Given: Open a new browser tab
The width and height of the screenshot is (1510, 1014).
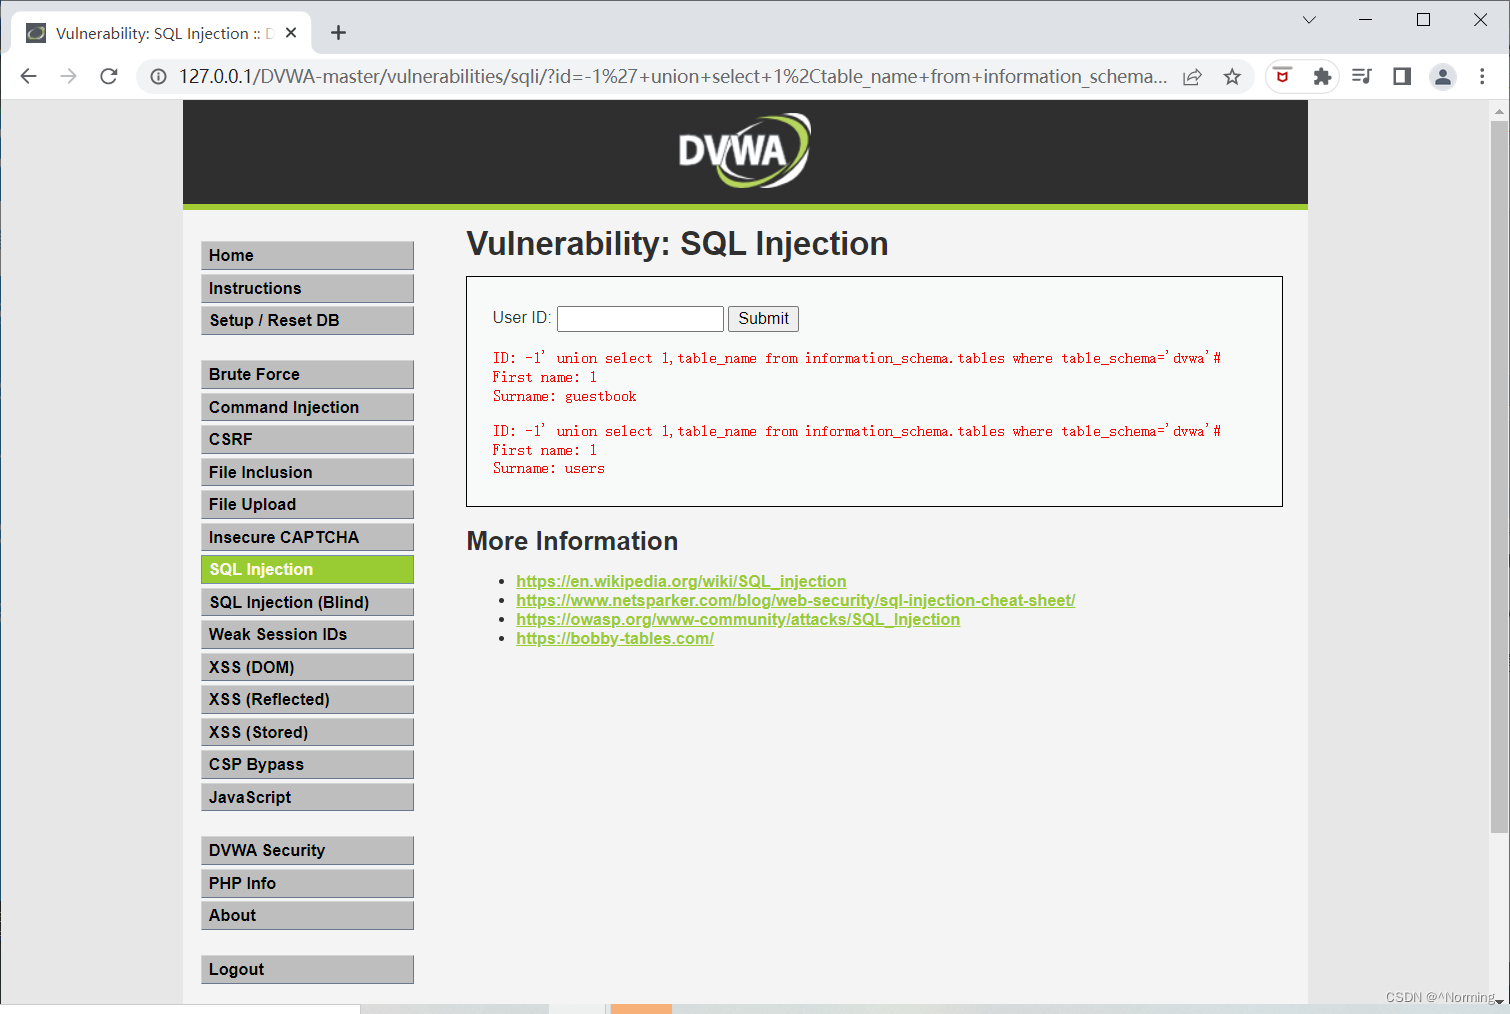Looking at the screenshot, I should coord(338,33).
